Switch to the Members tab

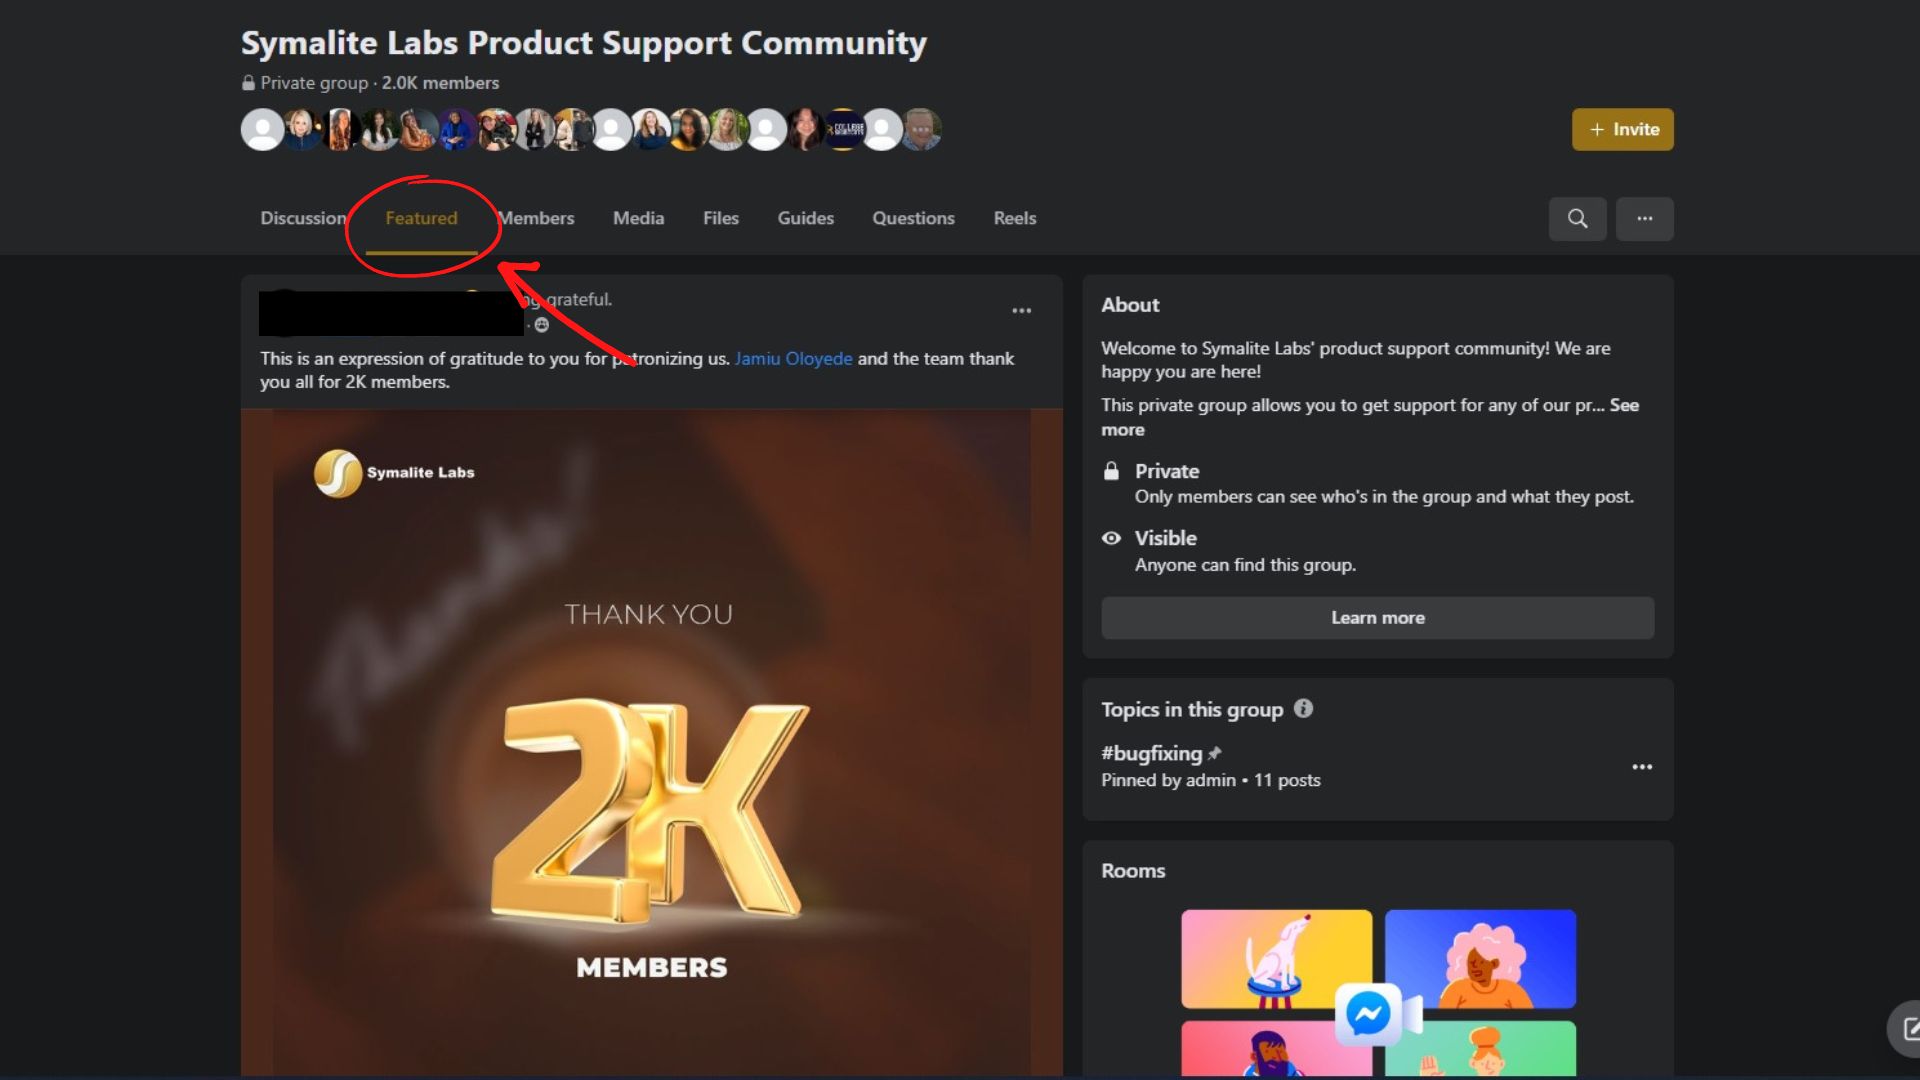(x=536, y=218)
